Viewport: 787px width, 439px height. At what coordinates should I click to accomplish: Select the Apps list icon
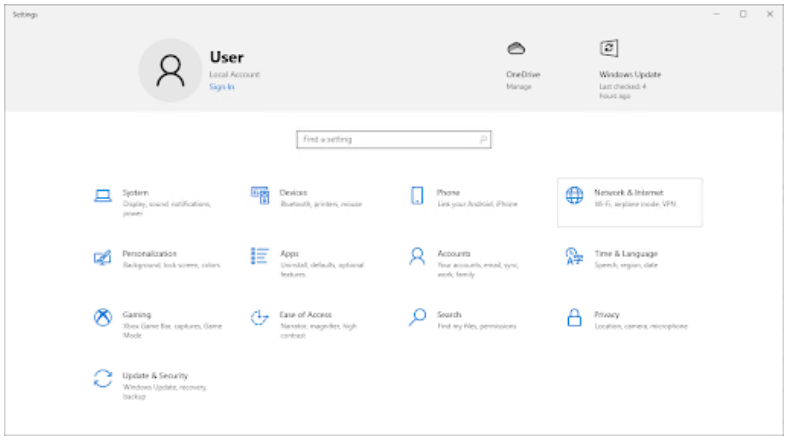[260, 257]
